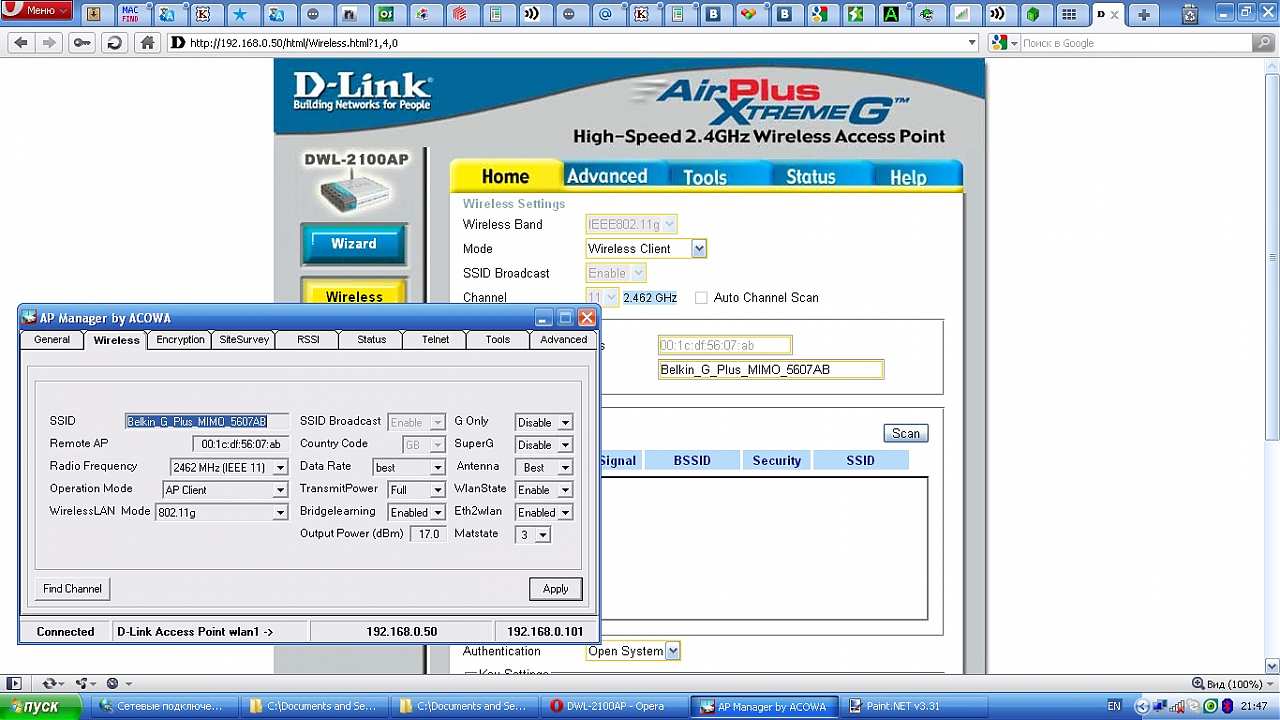The width and height of the screenshot is (1280, 720).
Task: Expand the Radio Frequency dropdown
Action: point(280,467)
